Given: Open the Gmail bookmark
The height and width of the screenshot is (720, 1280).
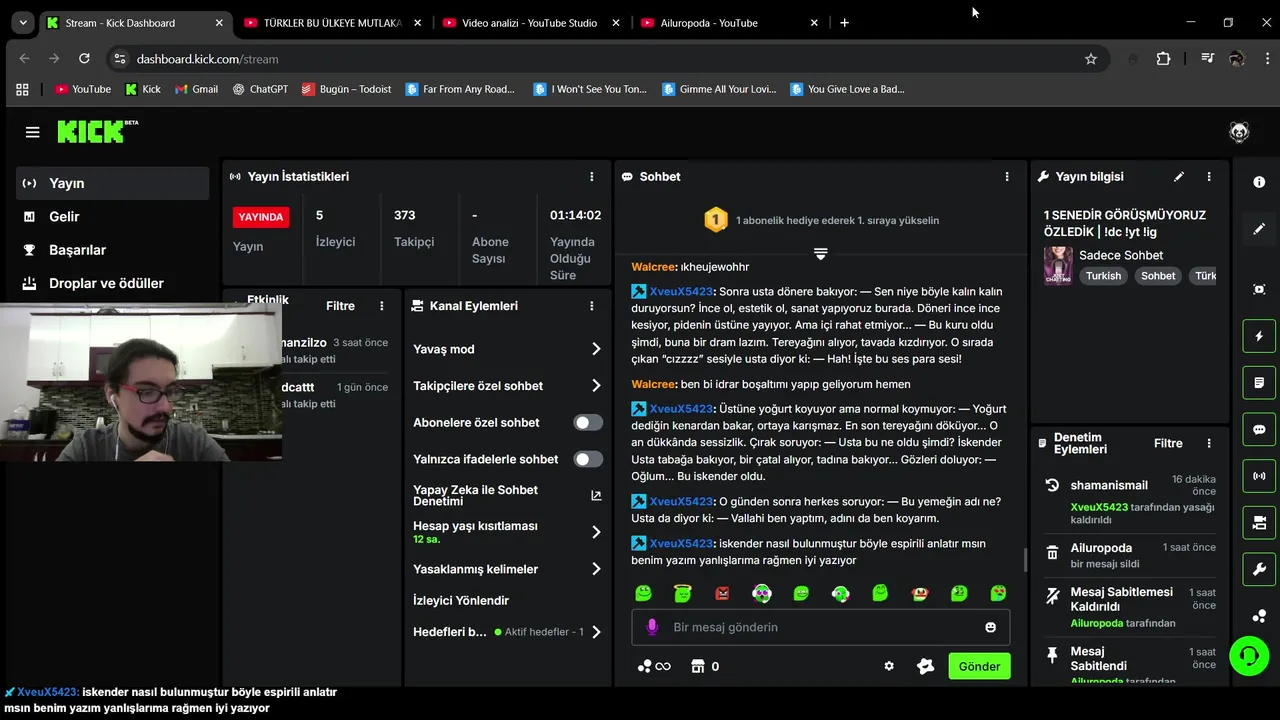Looking at the screenshot, I should (196, 89).
